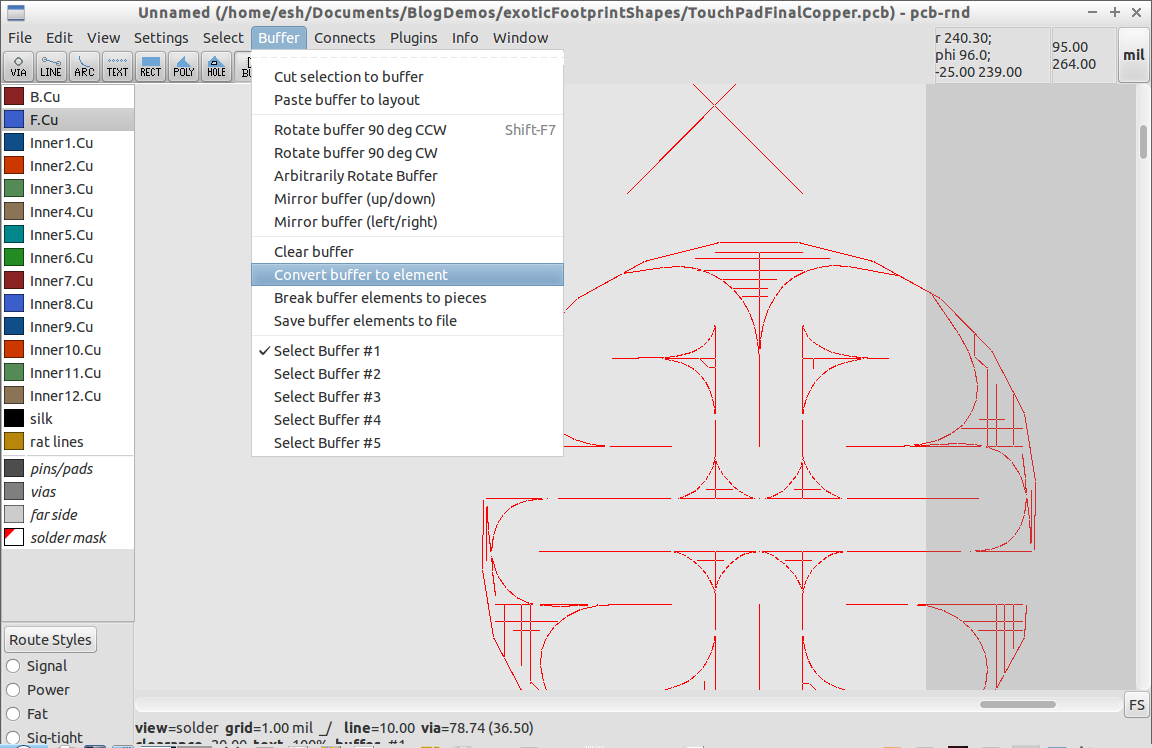Select the VIA placement tool
Image resolution: width=1152 pixels, height=748 pixels.
coord(18,67)
